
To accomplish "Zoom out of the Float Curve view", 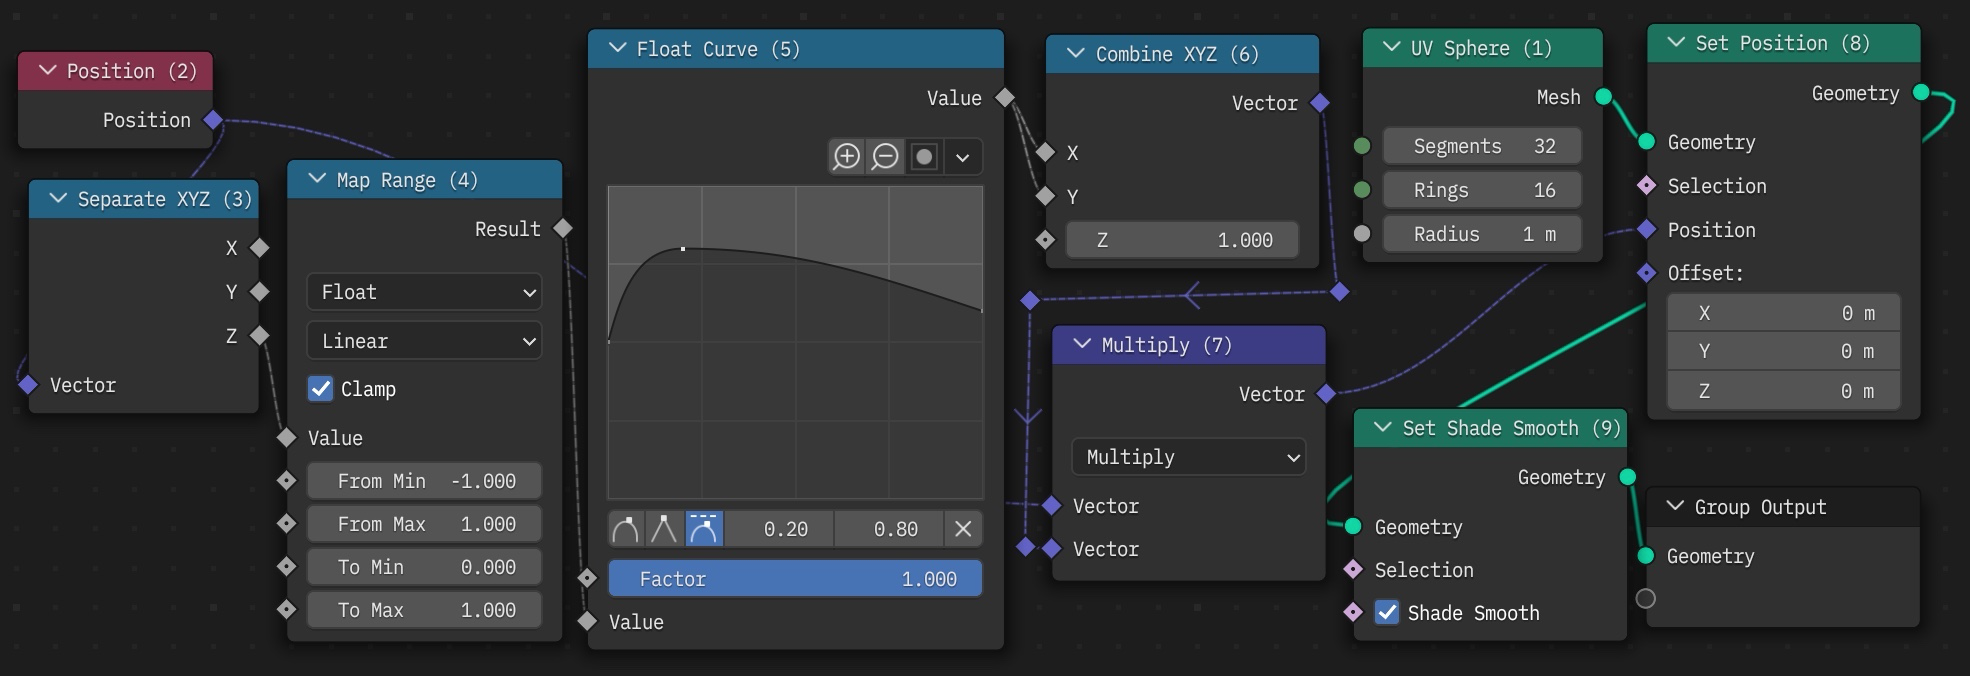I will (885, 157).
